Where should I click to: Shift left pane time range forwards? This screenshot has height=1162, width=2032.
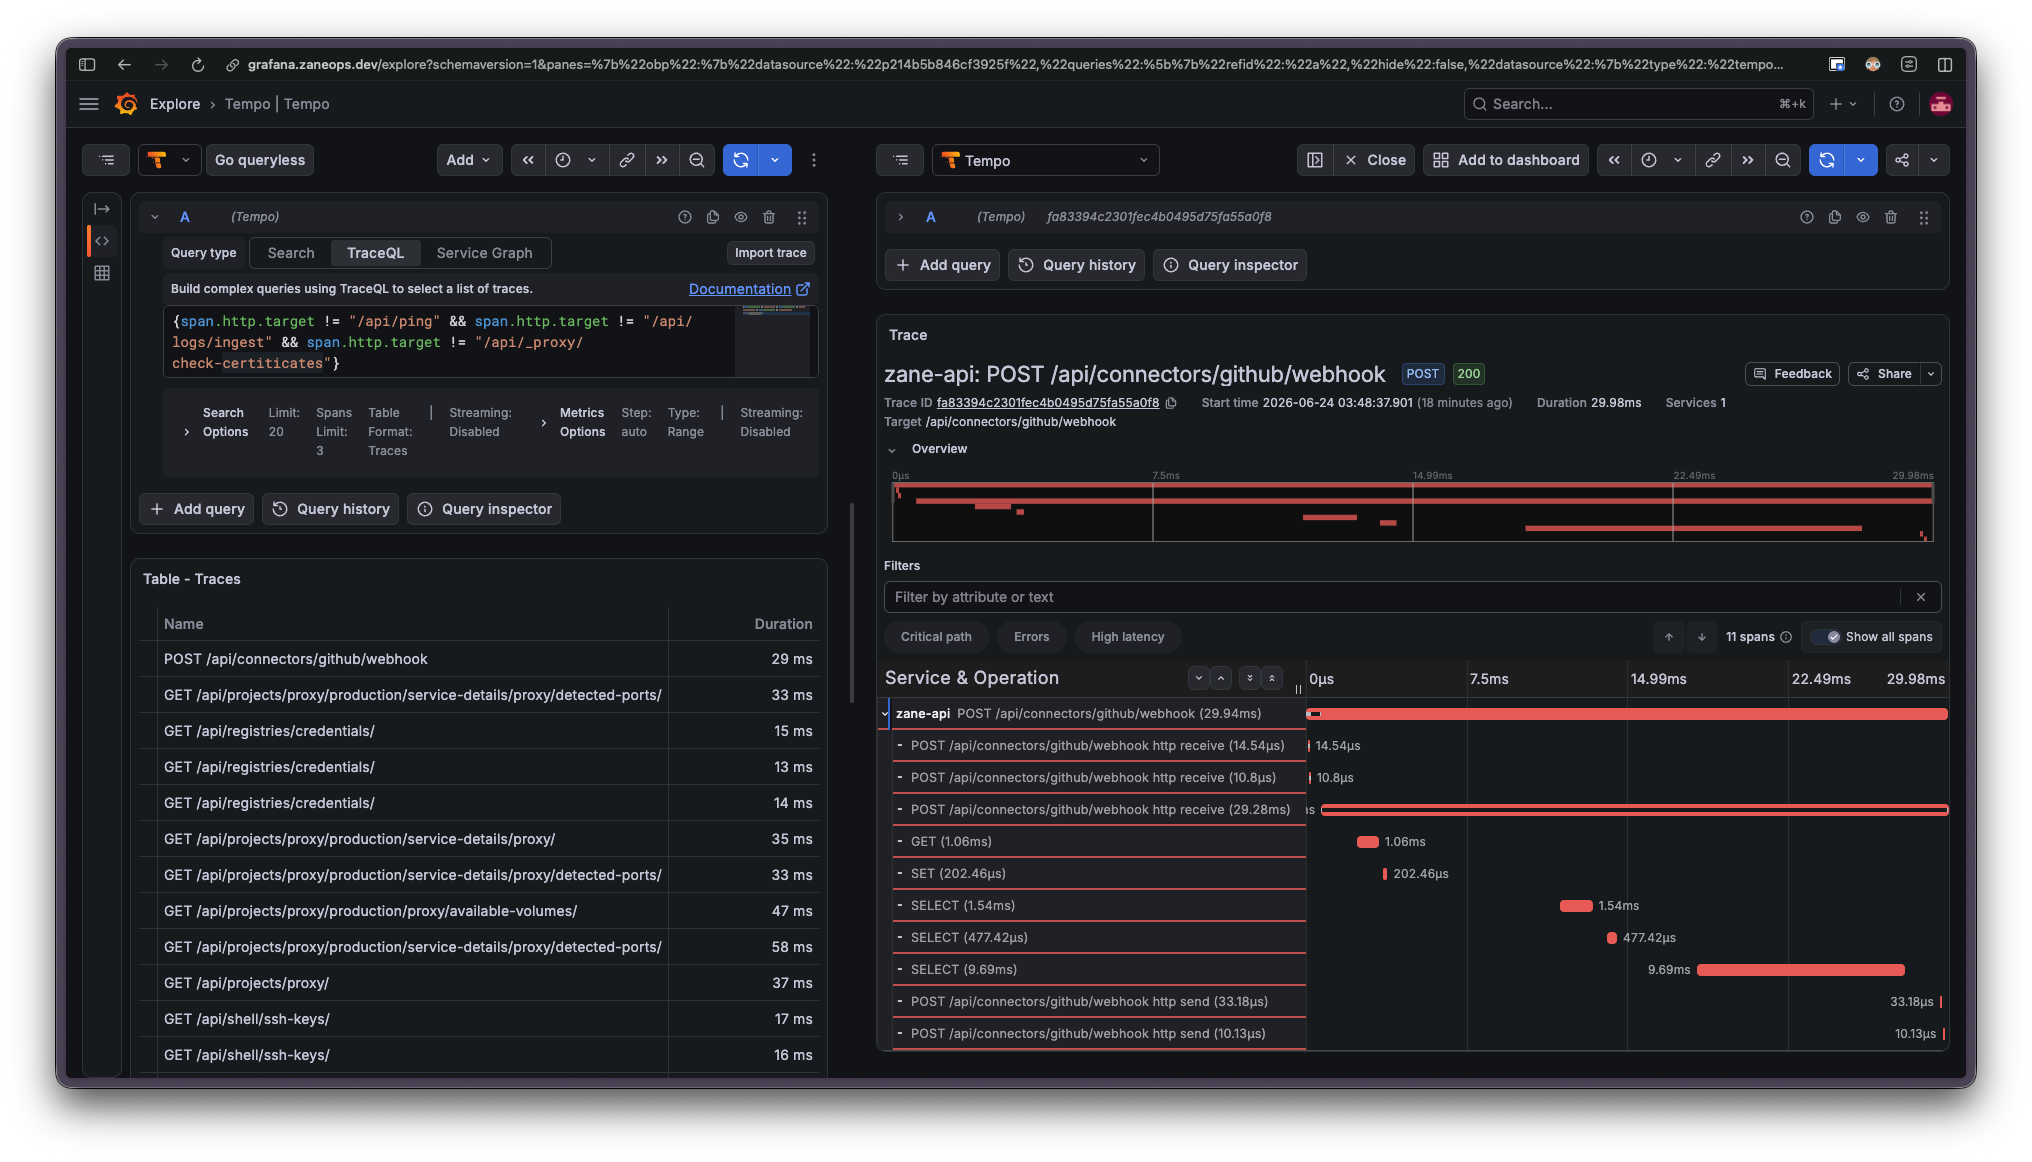click(662, 160)
